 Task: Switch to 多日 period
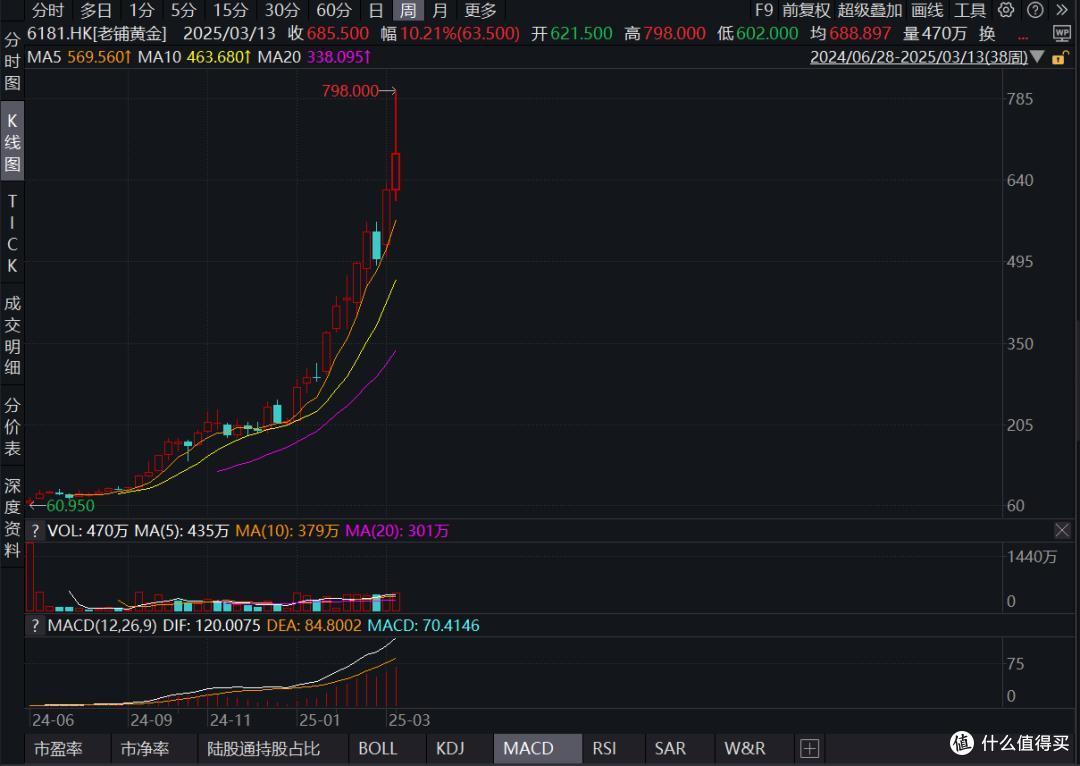coord(96,10)
